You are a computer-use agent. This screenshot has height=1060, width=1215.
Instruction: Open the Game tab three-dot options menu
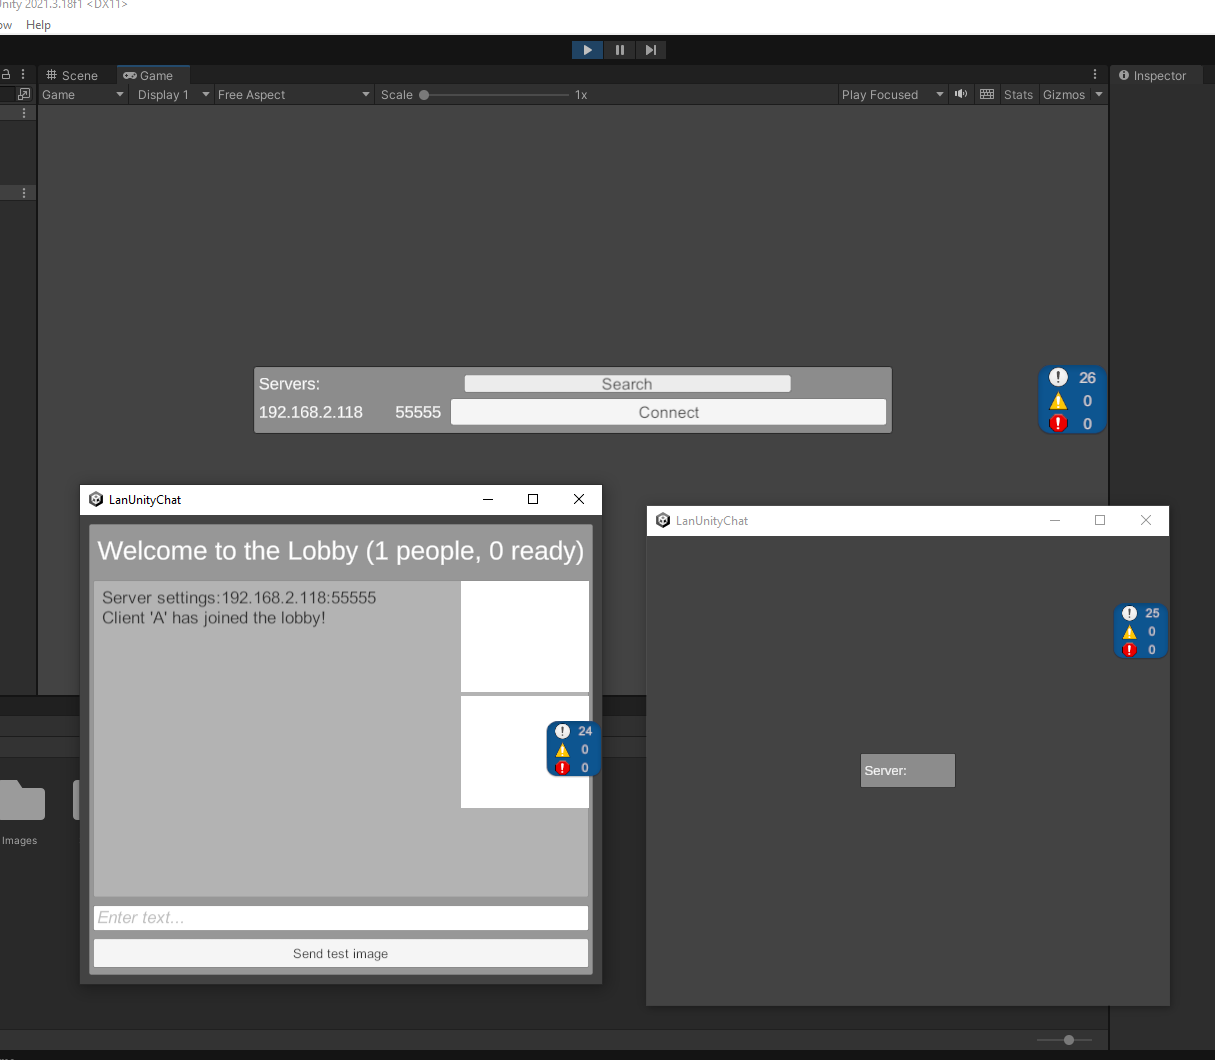[x=1095, y=75]
